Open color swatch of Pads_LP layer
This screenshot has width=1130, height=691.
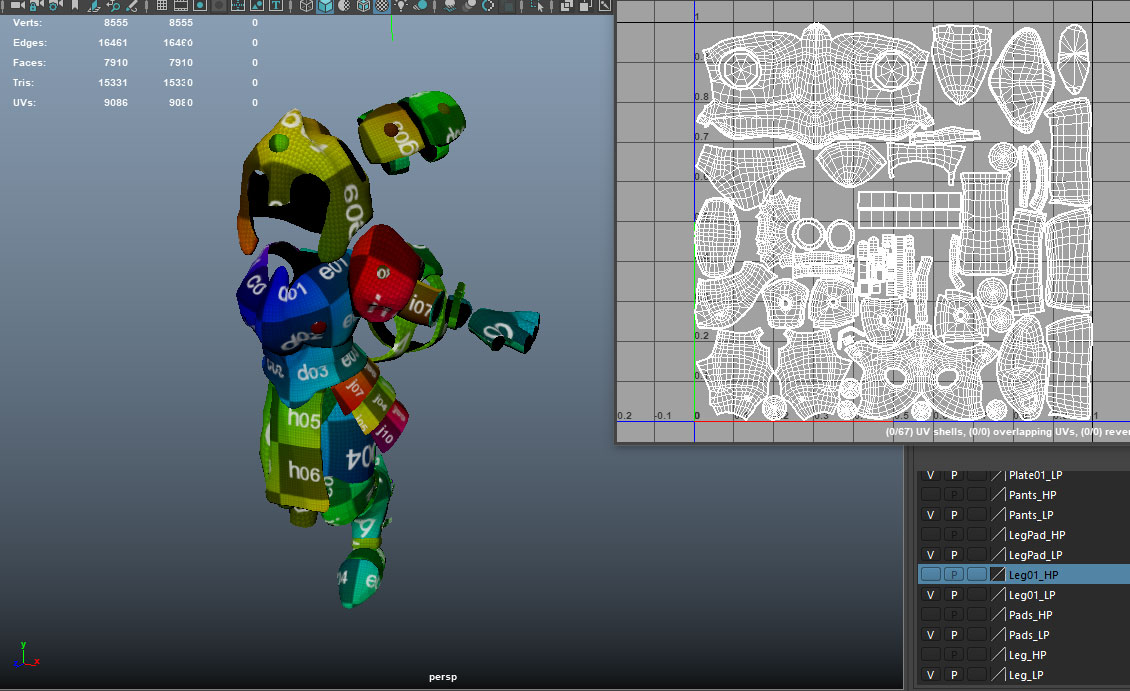pyautogui.click(x=998, y=635)
